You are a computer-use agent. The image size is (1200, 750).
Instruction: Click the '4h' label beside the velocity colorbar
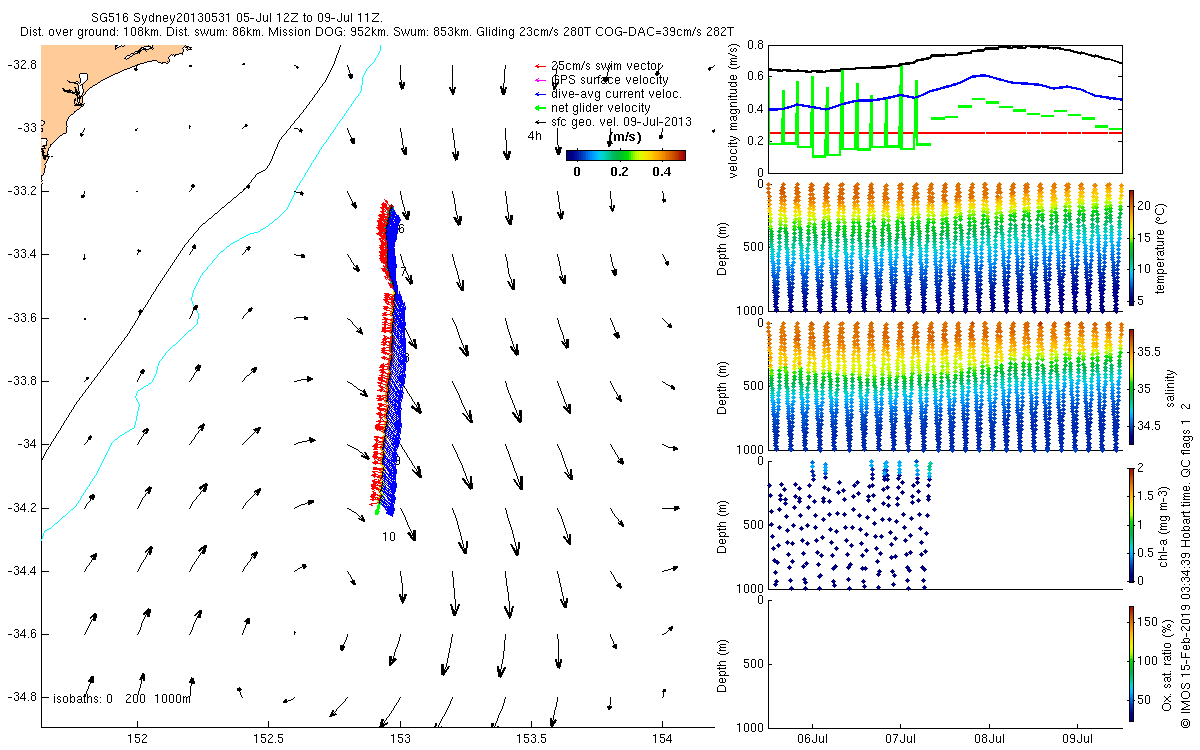535,136
